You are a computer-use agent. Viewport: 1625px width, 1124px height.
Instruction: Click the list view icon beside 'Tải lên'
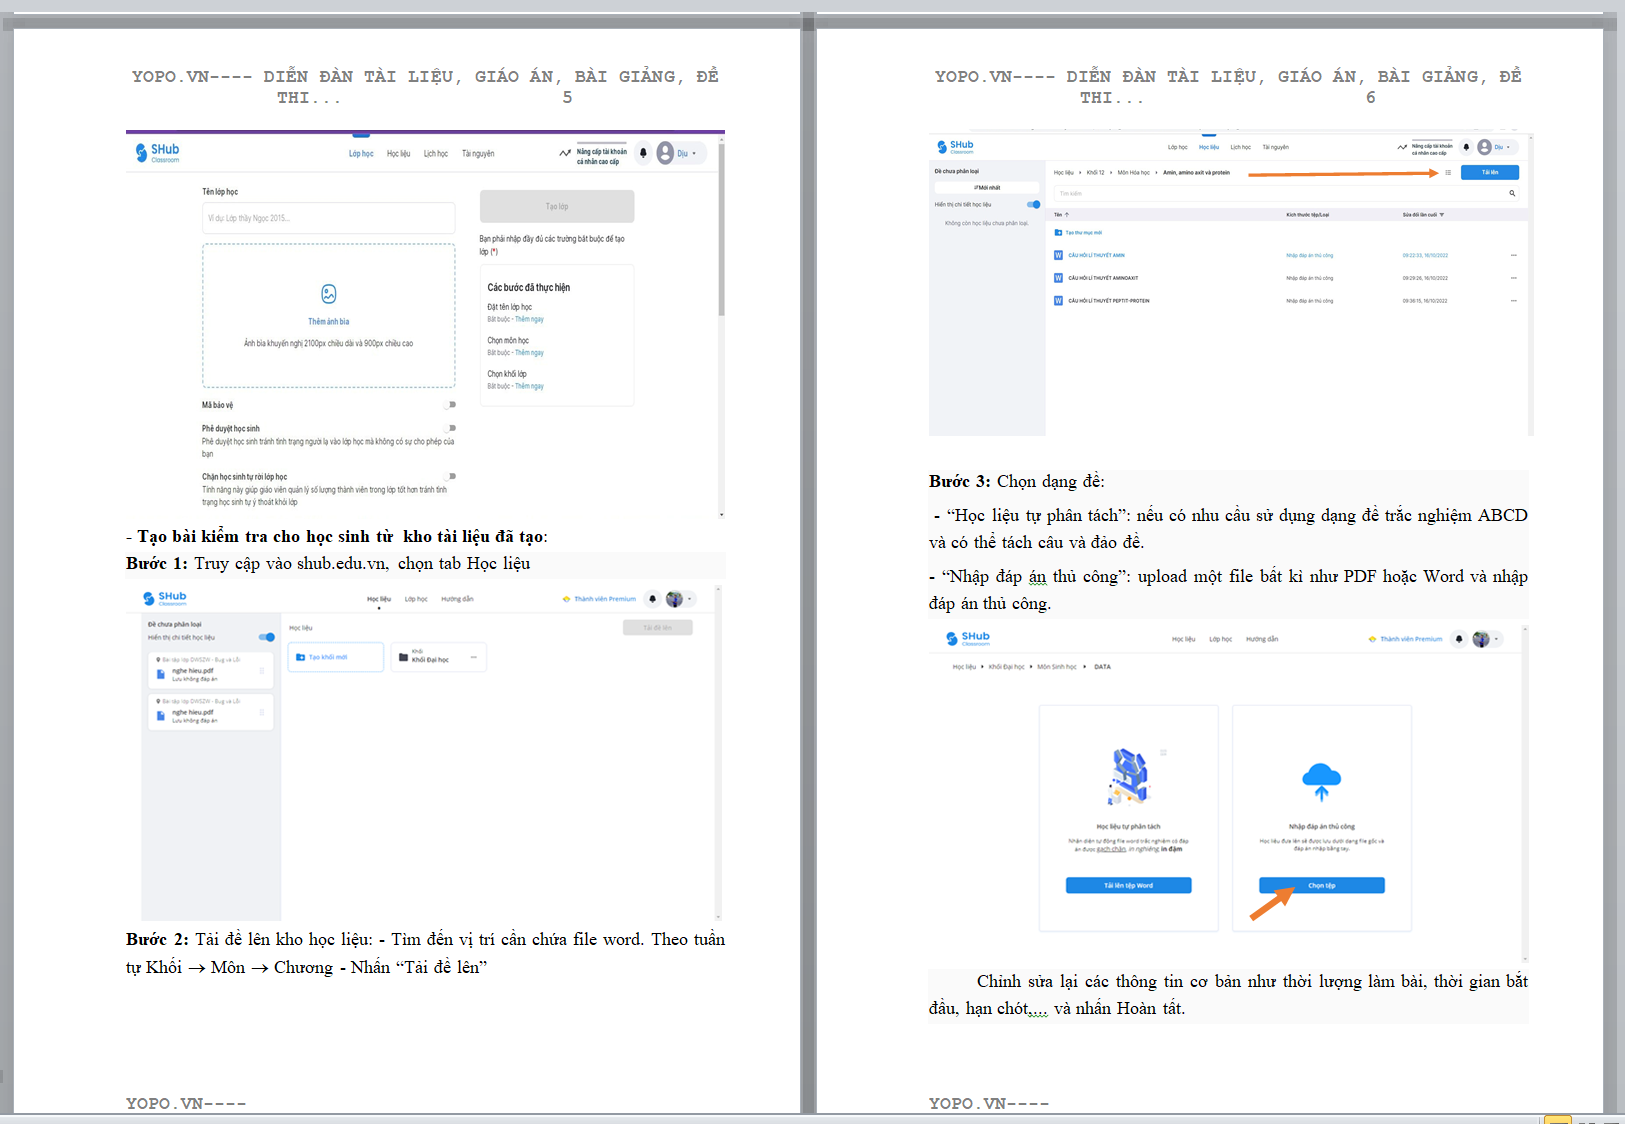coord(1447,173)
